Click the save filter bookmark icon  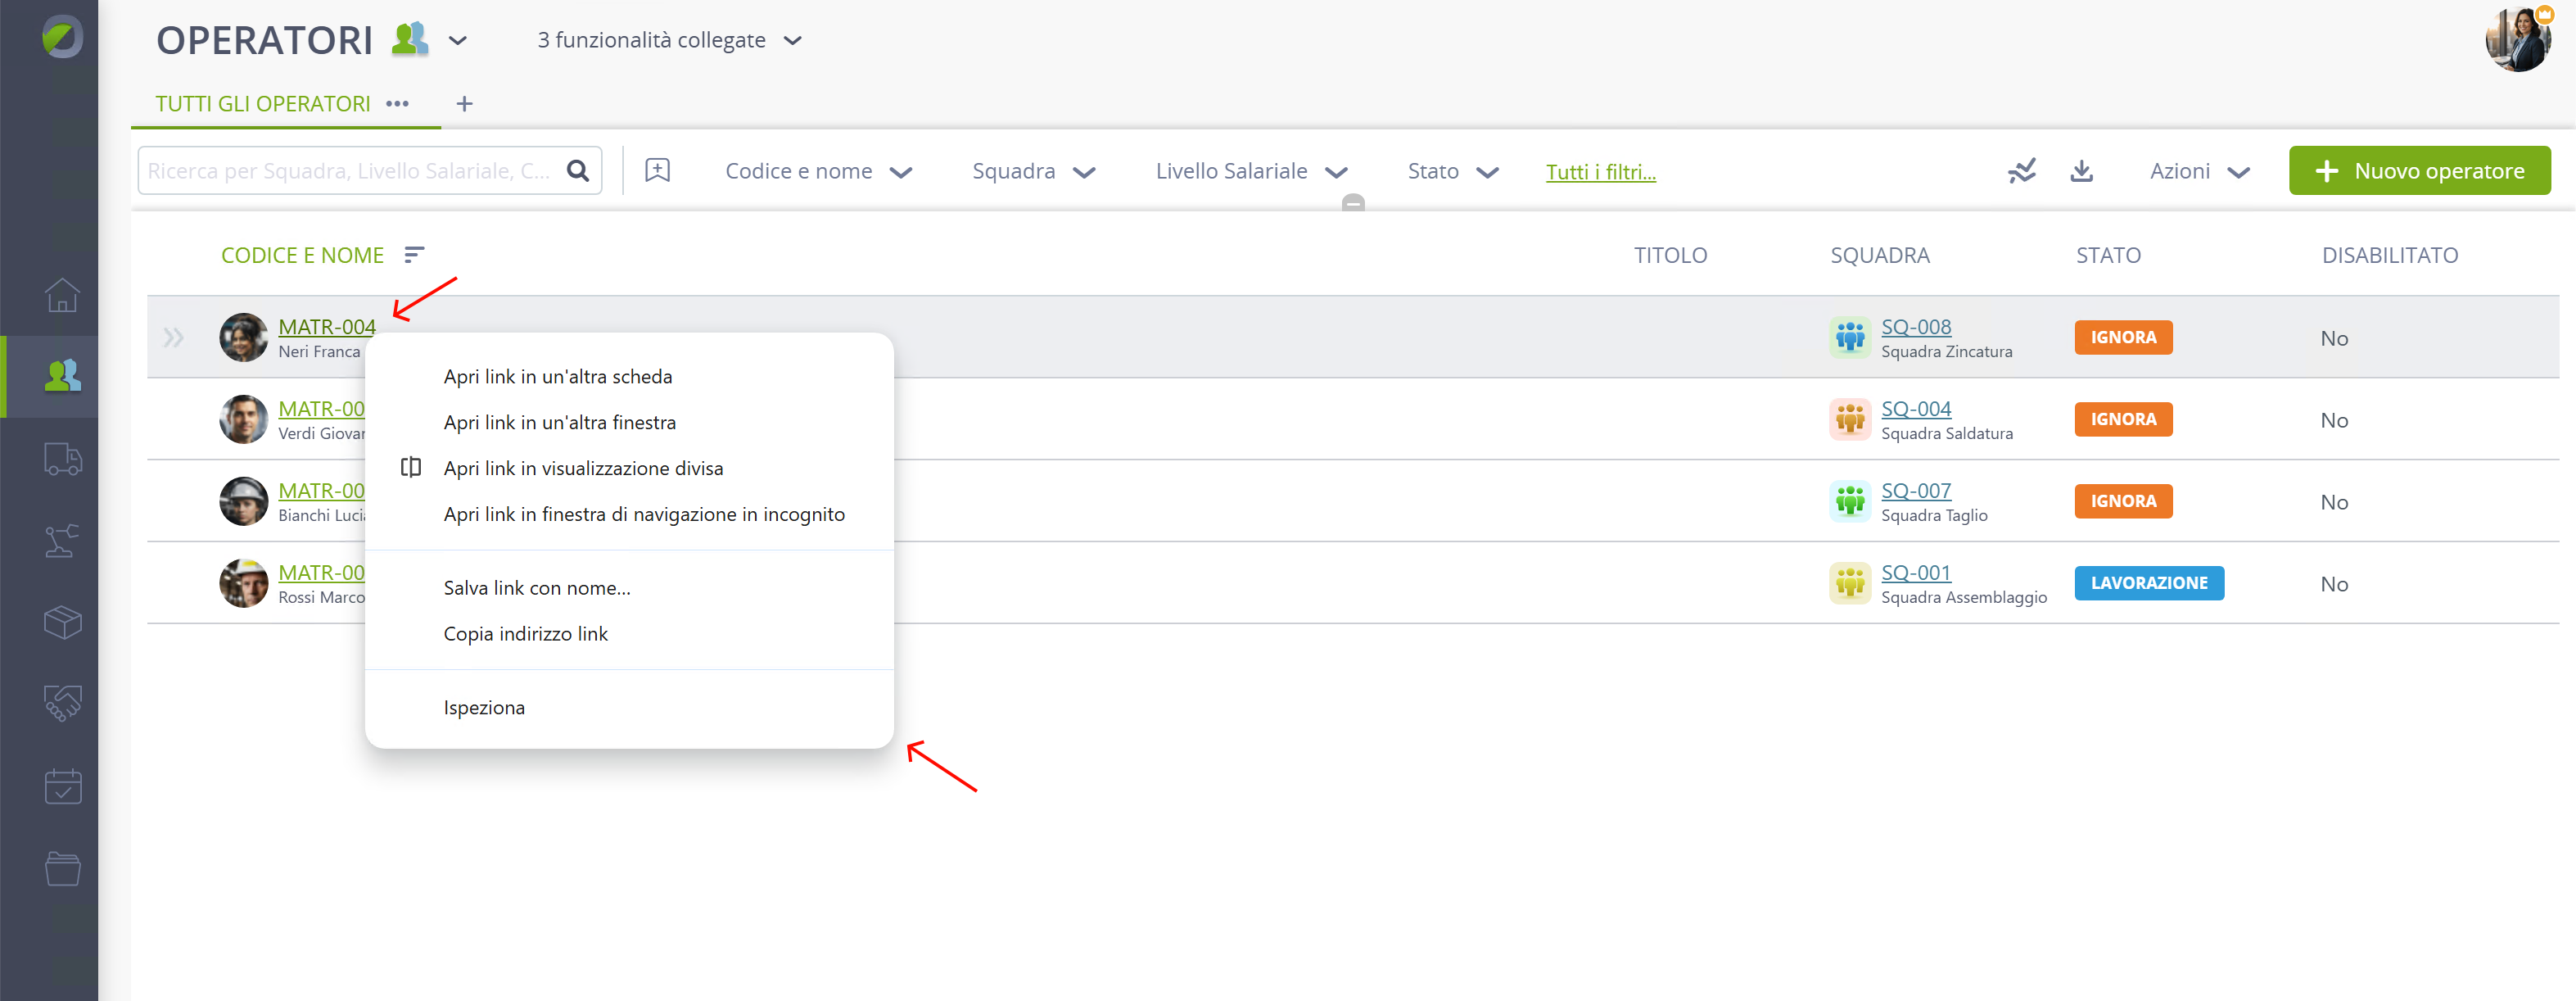point(657,170)
